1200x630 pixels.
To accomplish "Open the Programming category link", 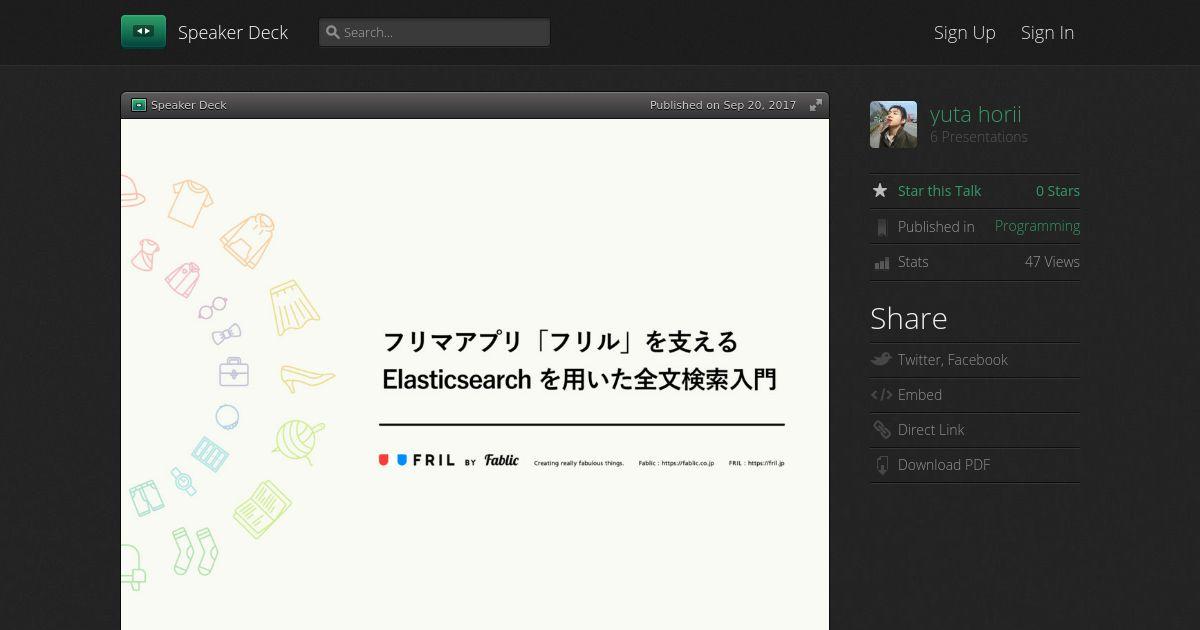I will pos(1037,226).
